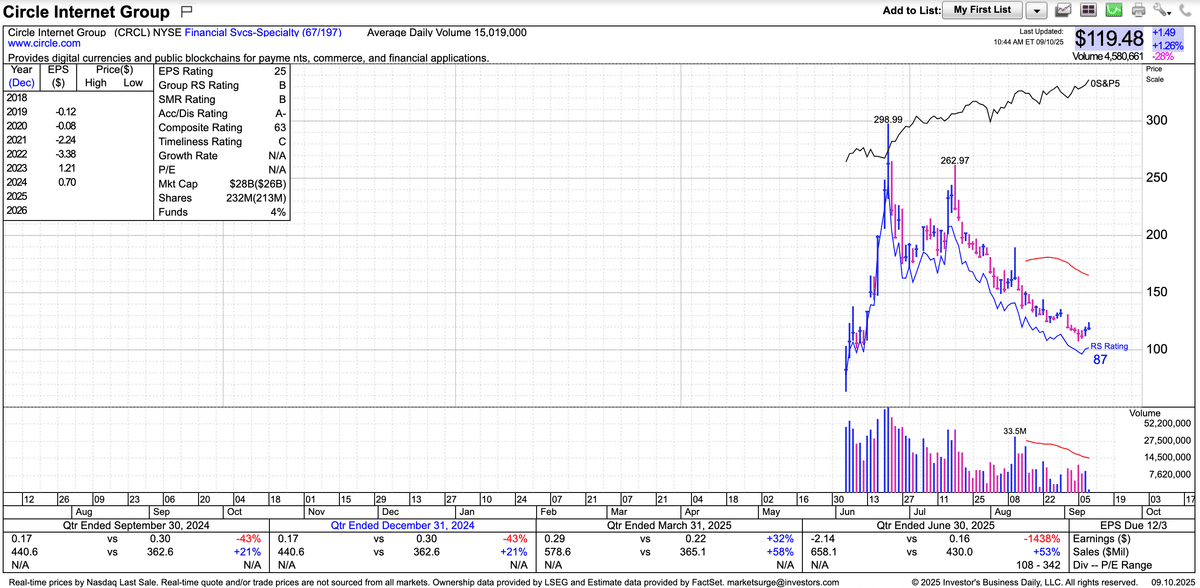Print the chart with the printer icon
The image size is (1200, 588).
click(1138, 11)
